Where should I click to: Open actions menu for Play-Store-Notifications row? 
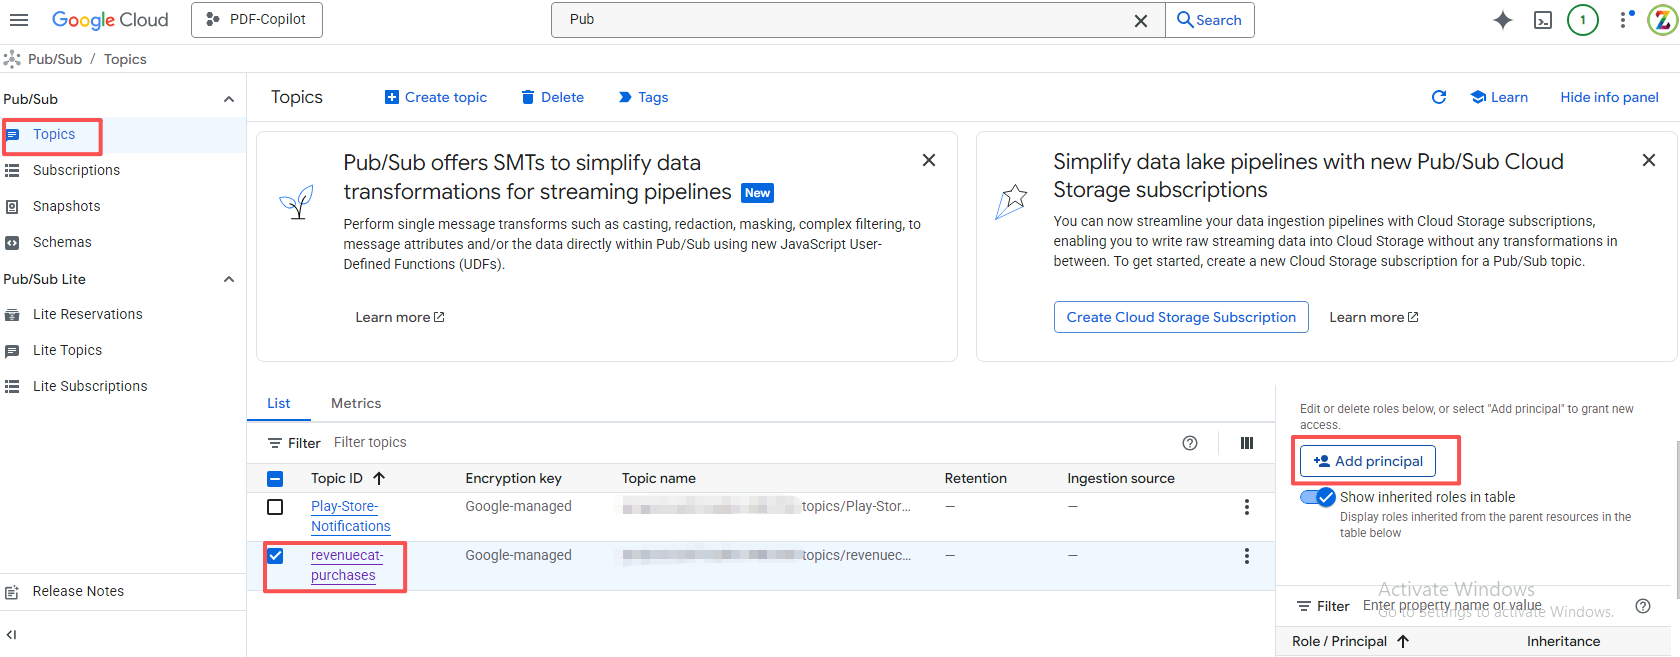coord(1247,507)
